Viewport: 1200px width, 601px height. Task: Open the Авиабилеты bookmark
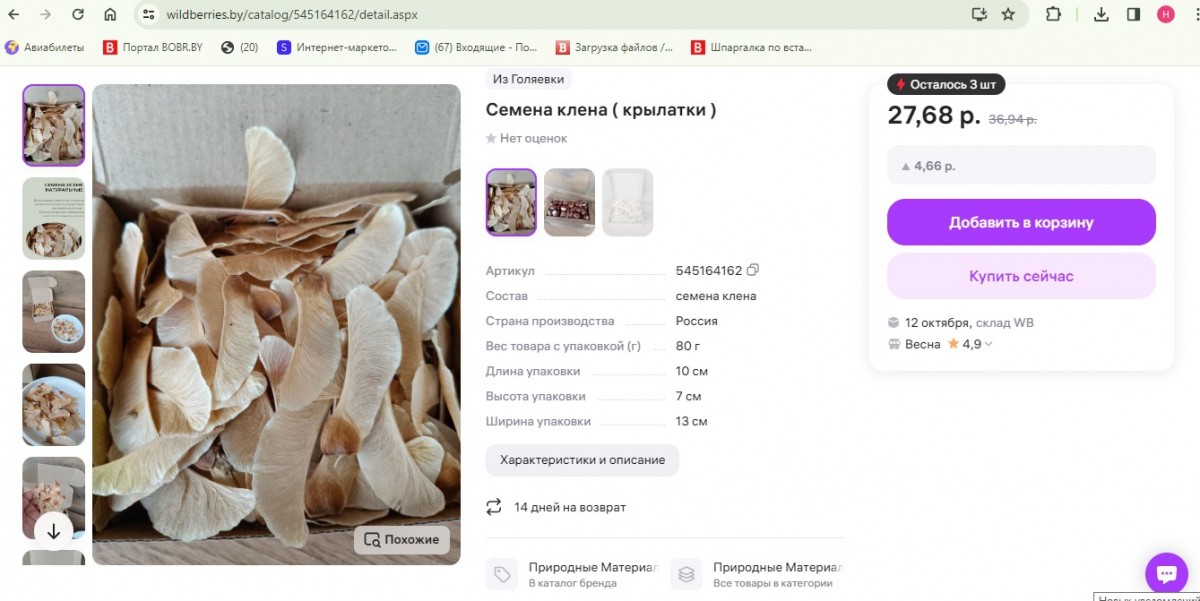point(48,47)
